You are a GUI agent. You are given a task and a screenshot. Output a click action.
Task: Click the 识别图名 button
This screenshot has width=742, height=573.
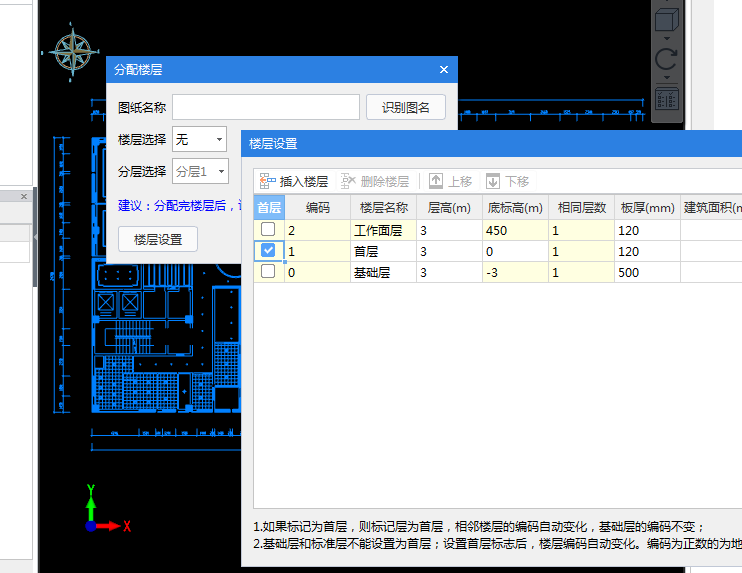(406, 107)
